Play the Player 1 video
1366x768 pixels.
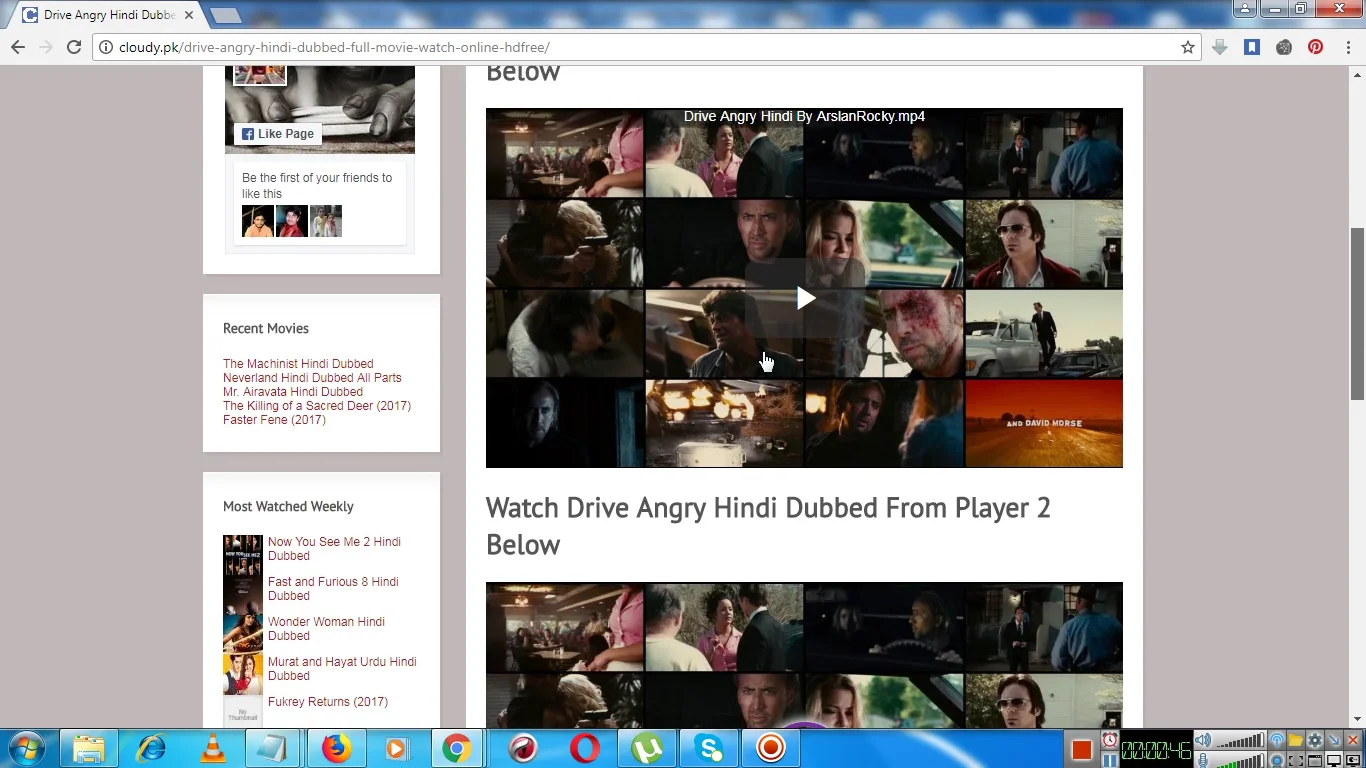pyautogui.click(x=805, y=298)
